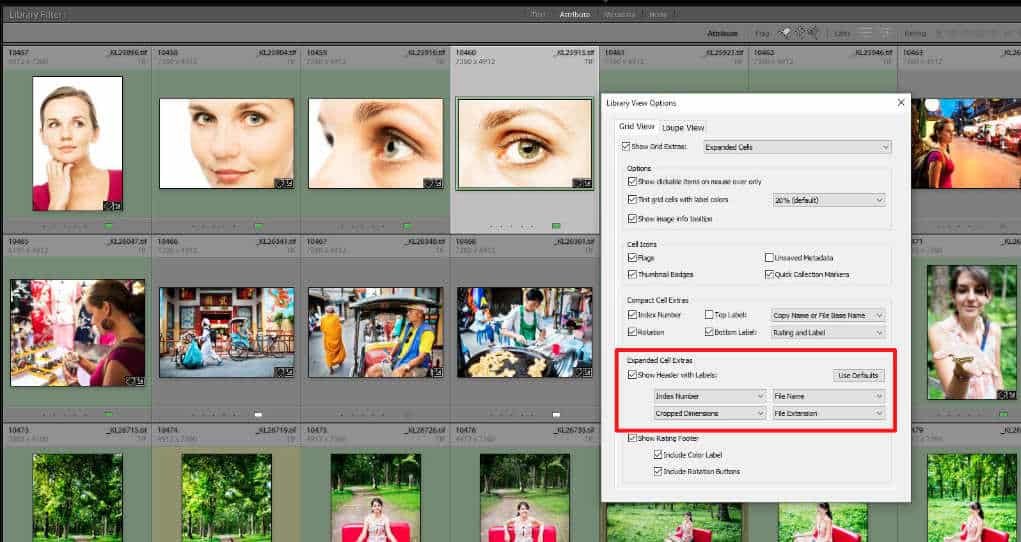Click index number 10460 in cell header
This screenshot has height=542, width=1021.
(x=466, y=52)
